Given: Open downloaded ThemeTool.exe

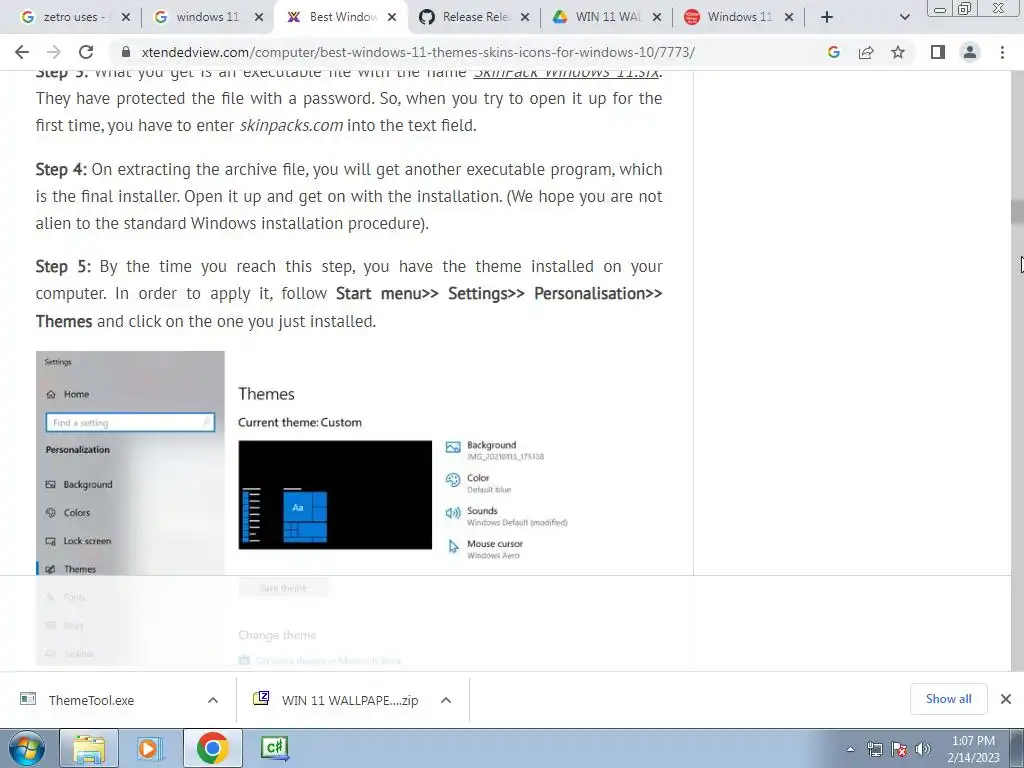Looking at the screenshot, I should (91, 700).
